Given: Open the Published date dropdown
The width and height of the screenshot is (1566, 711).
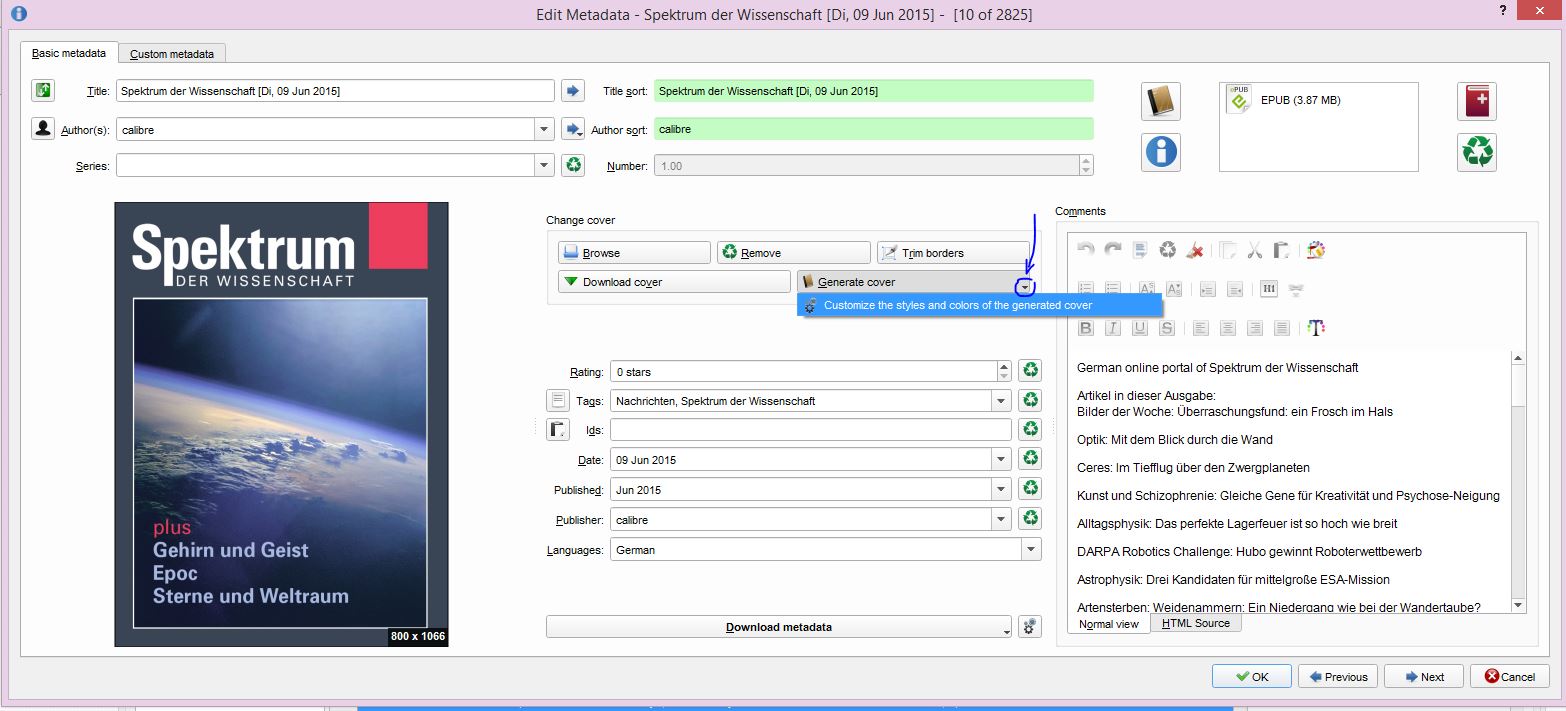Looking at the screenshot, I should (x=1001, y=490).
